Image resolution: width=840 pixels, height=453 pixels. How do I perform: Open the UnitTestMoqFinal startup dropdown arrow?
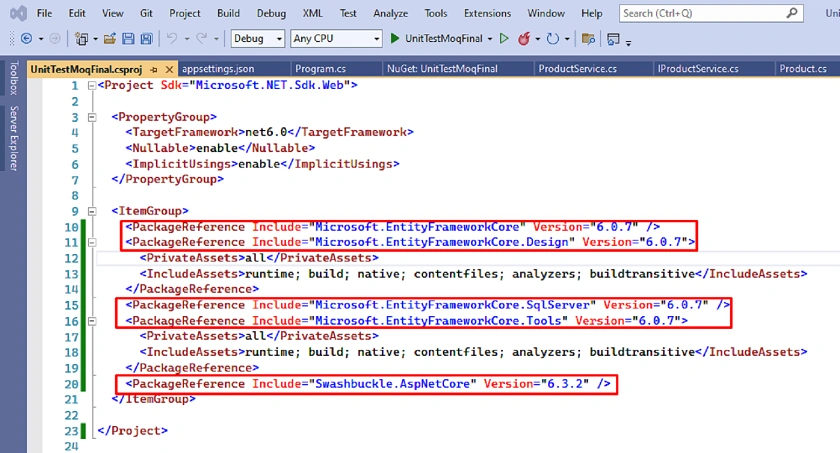[490, 39]
